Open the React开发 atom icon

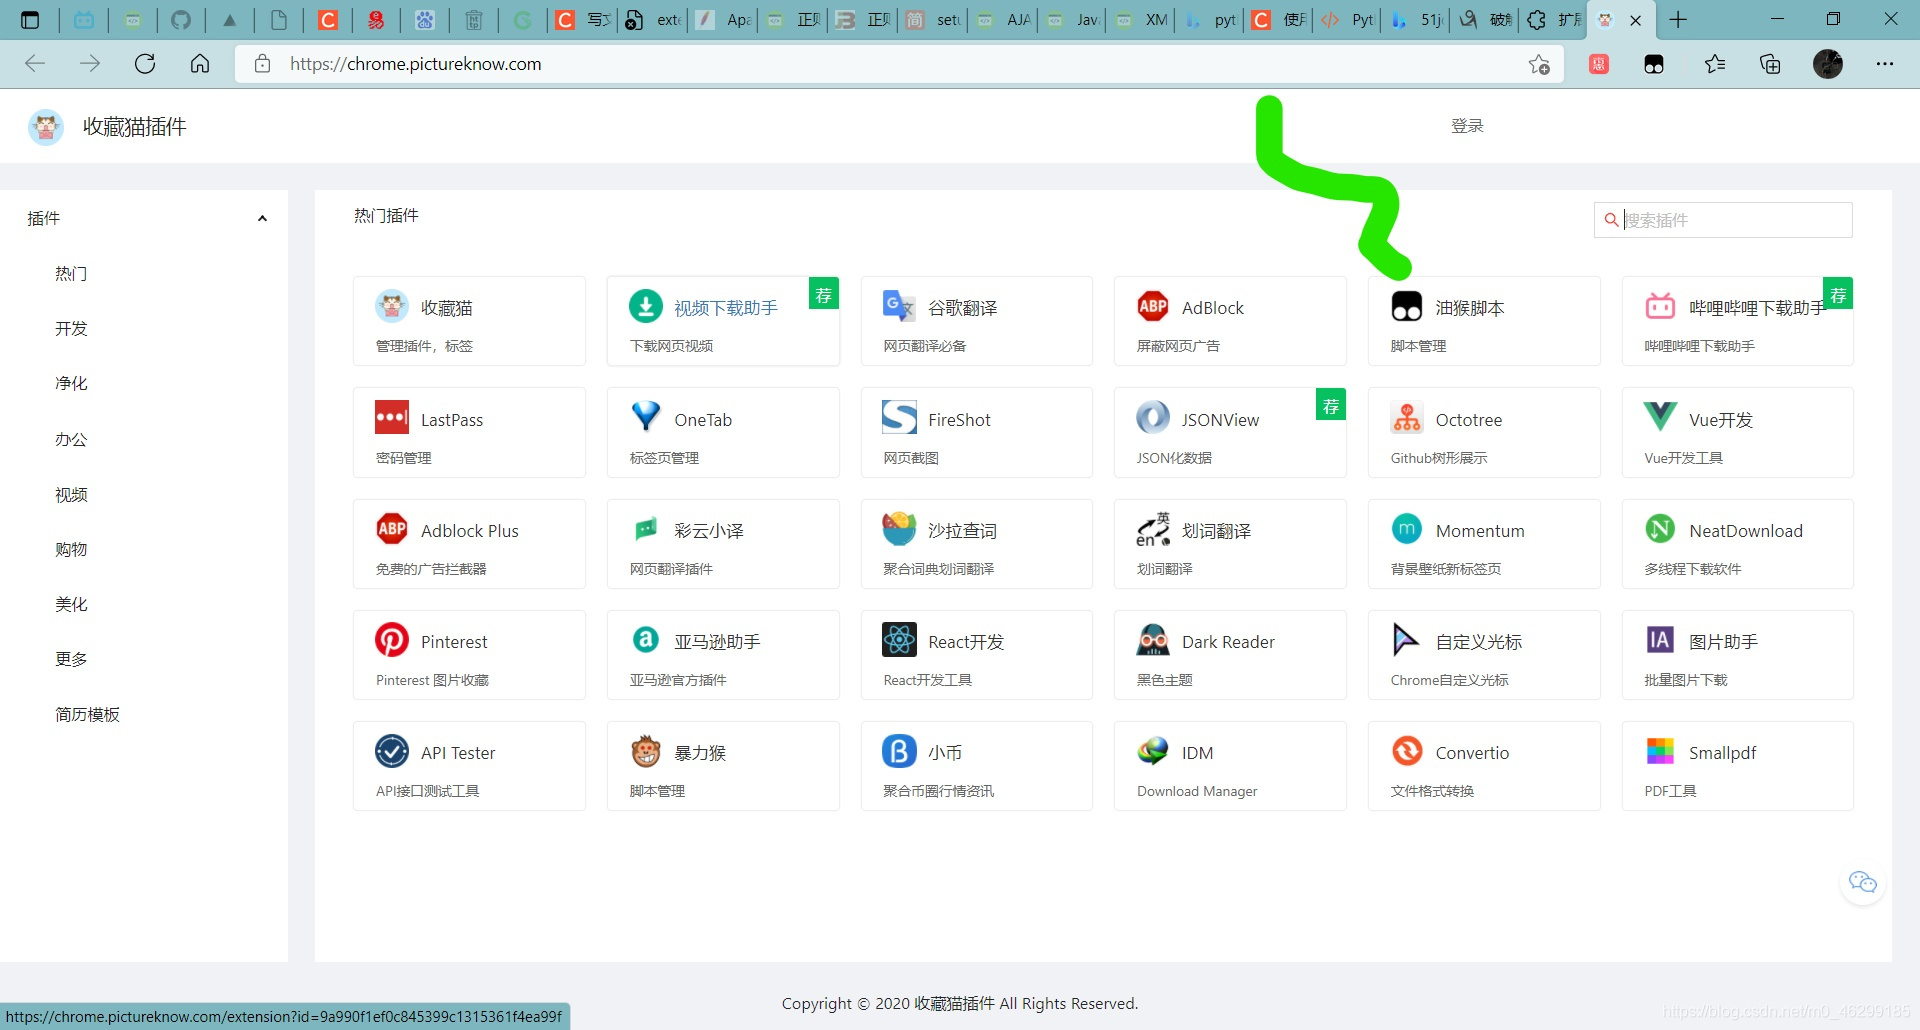[899, 640]
